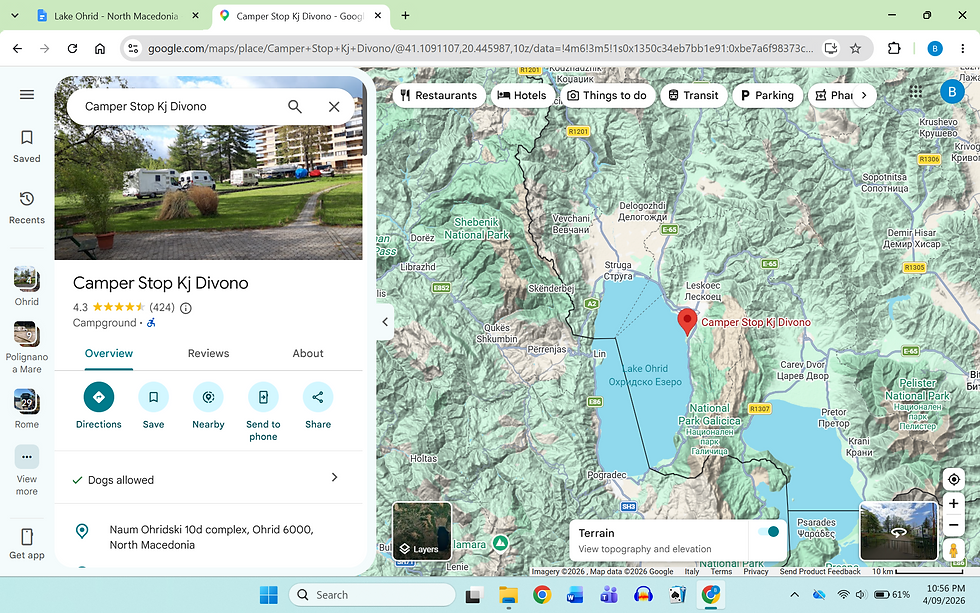Click the taskbar Search box
The image size is (980, 613).
point(372,595)
